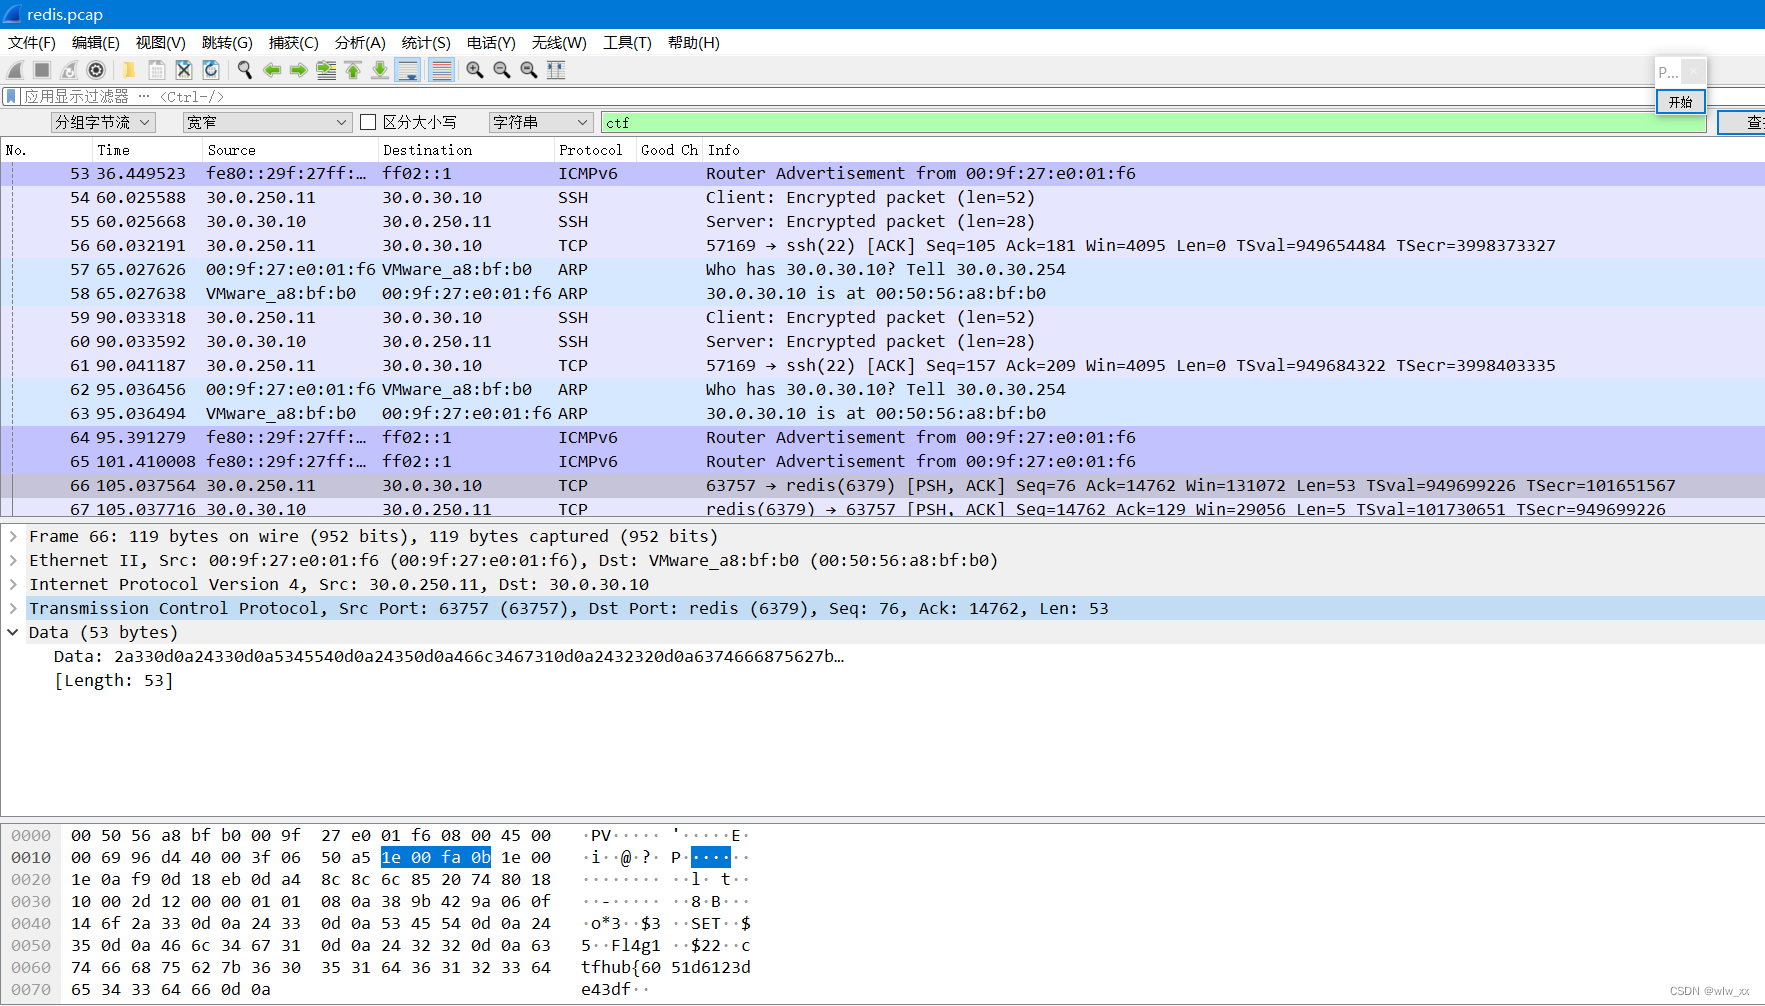This screenshot has width=1765, height=1006.
Task: Click the 查找 find button
Action: (1742, 122)
